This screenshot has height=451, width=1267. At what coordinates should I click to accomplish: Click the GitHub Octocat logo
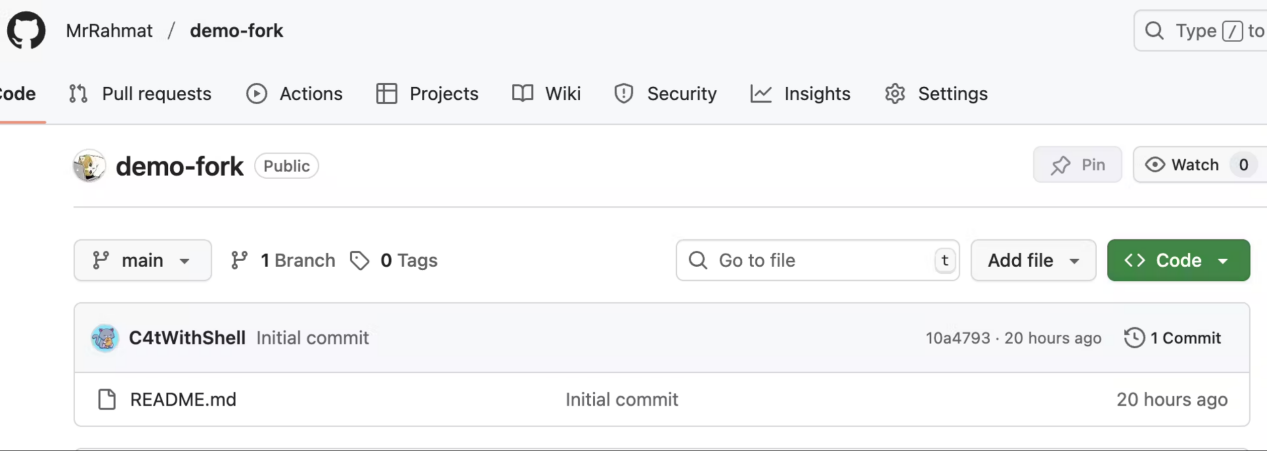coord(26,31)
